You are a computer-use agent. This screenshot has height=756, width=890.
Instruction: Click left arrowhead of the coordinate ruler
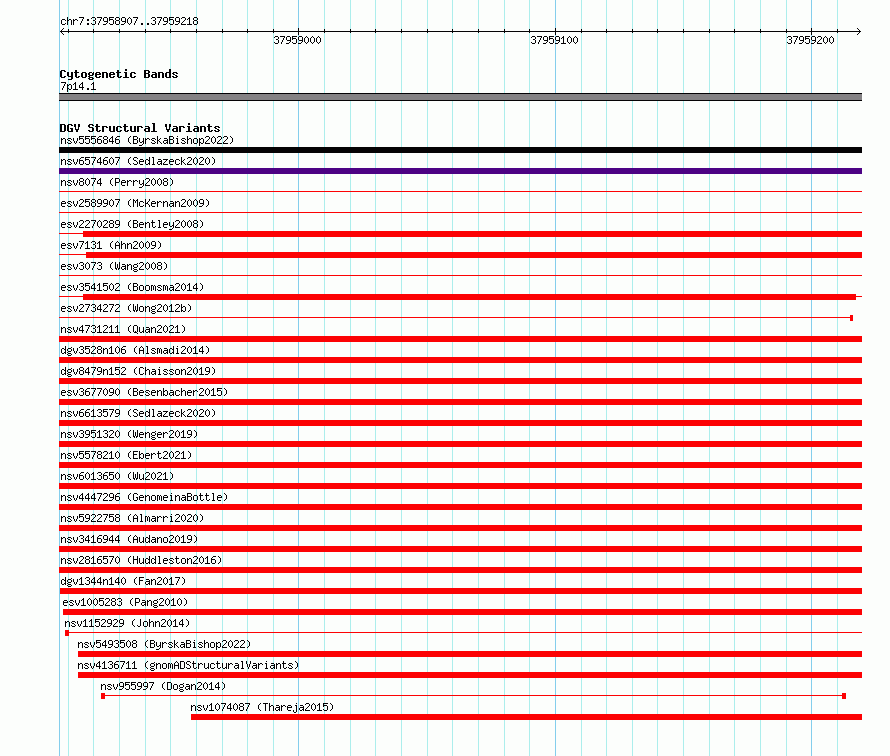tap(63, 31)
